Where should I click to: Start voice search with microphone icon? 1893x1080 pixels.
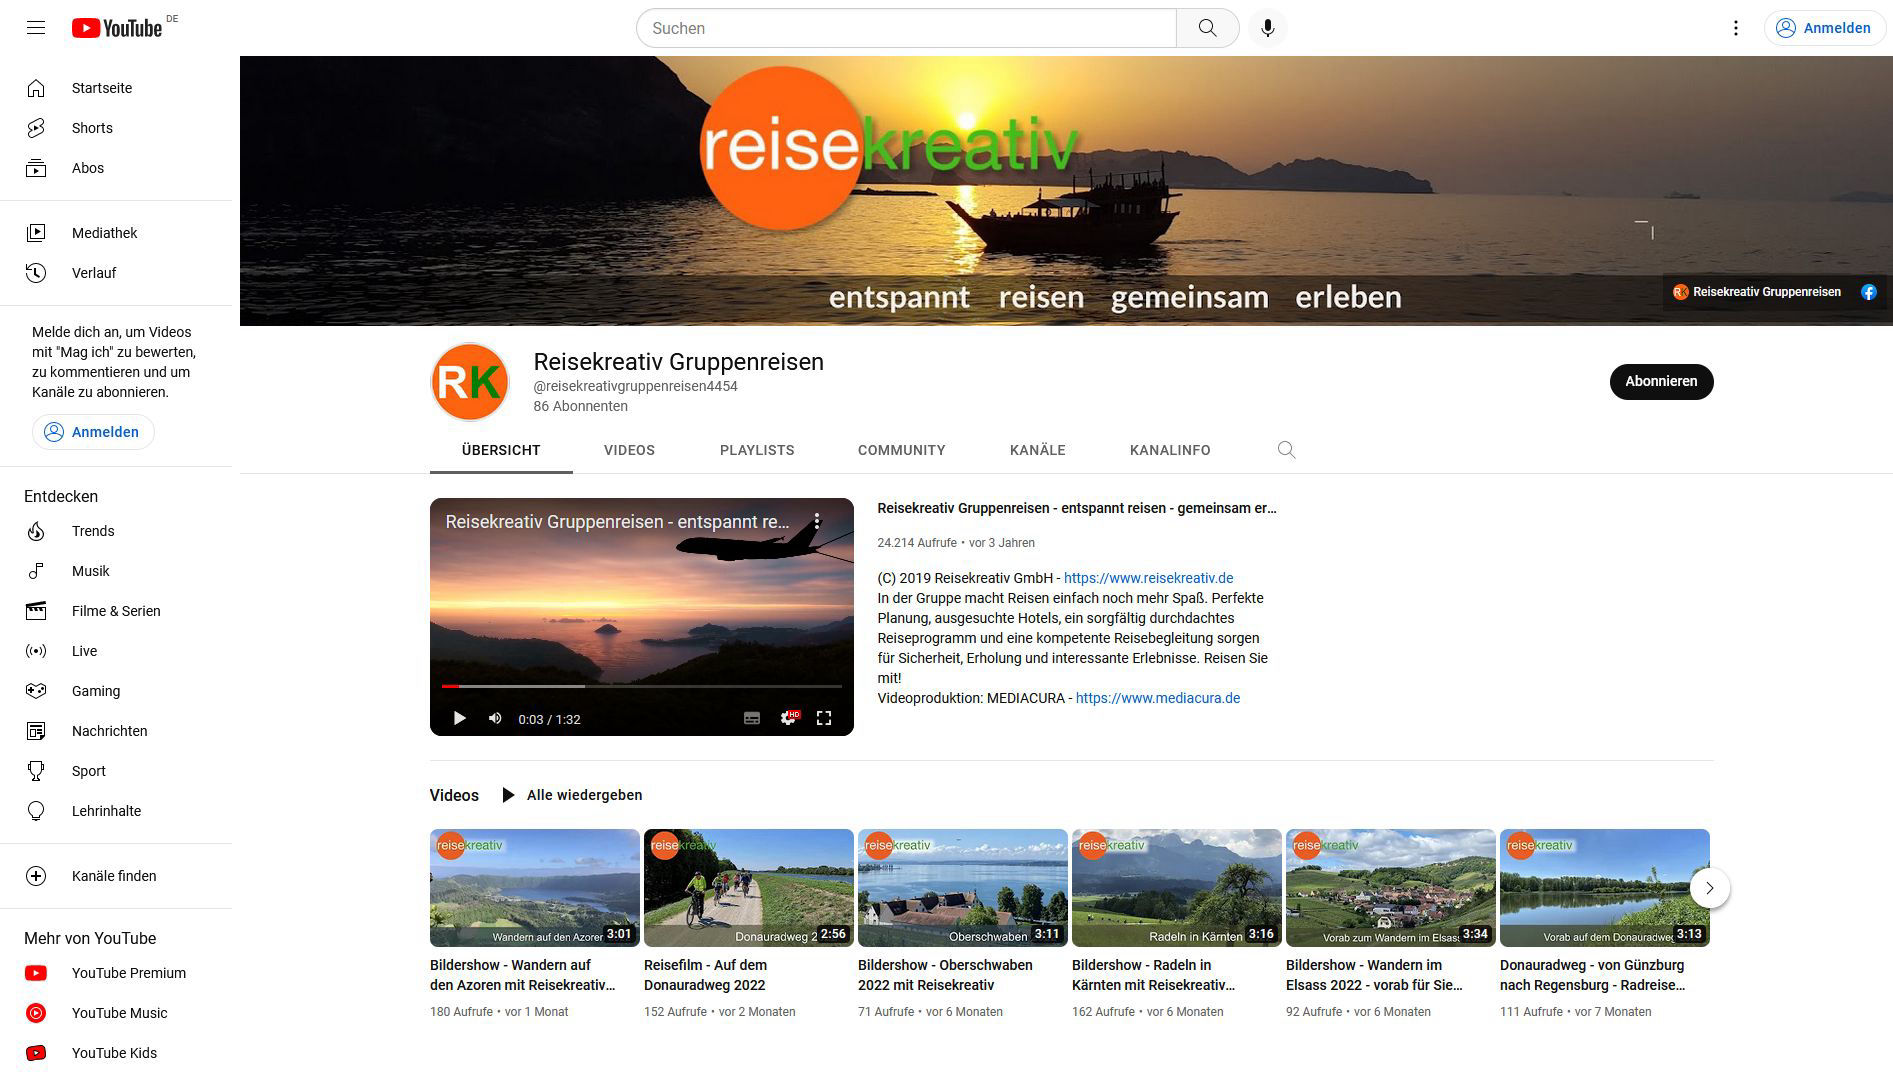click(1267, 28)
